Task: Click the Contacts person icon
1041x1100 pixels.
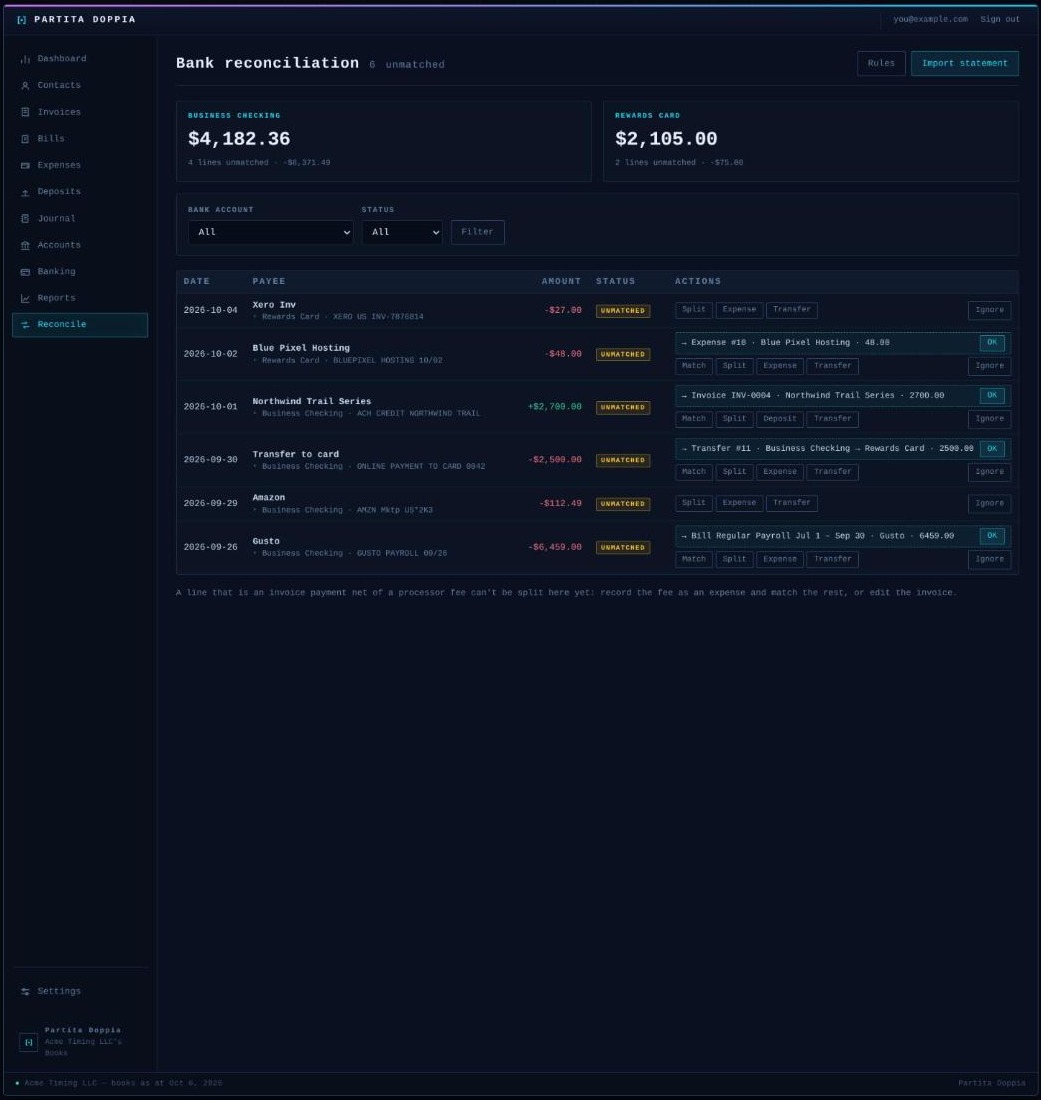Action: [x=25, y=86]
